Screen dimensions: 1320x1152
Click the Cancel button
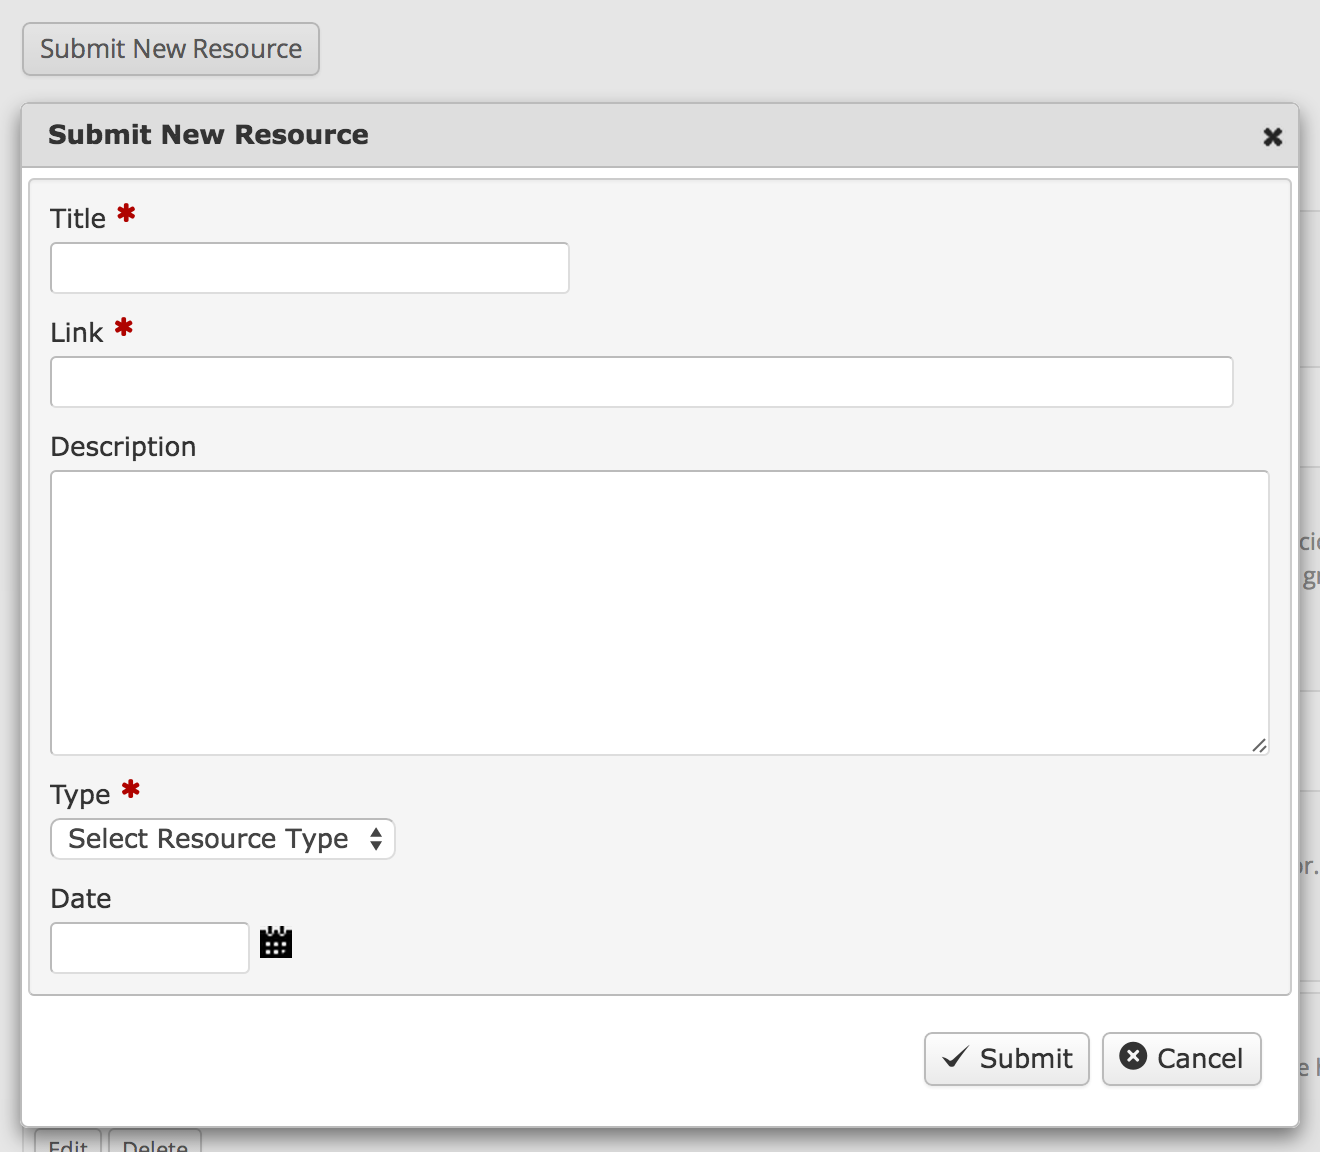(x=1182, y=1059)
